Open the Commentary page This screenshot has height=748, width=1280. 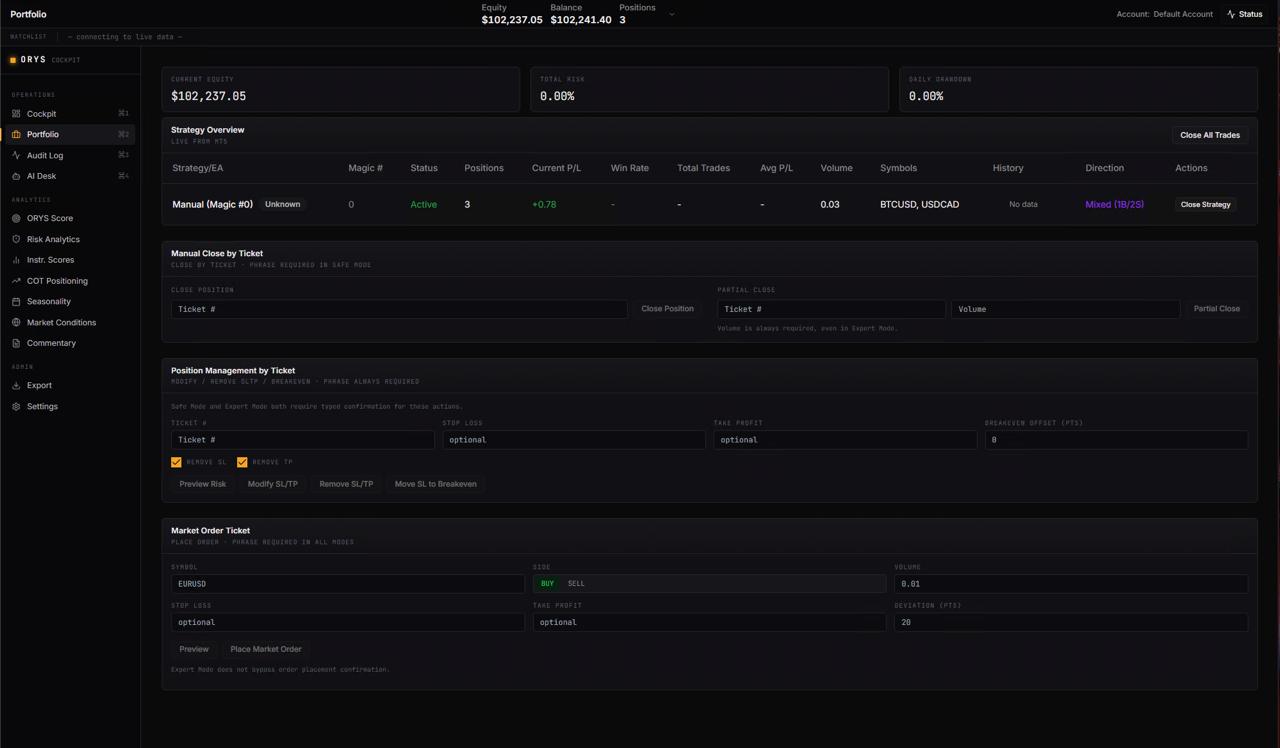point(69,343)
